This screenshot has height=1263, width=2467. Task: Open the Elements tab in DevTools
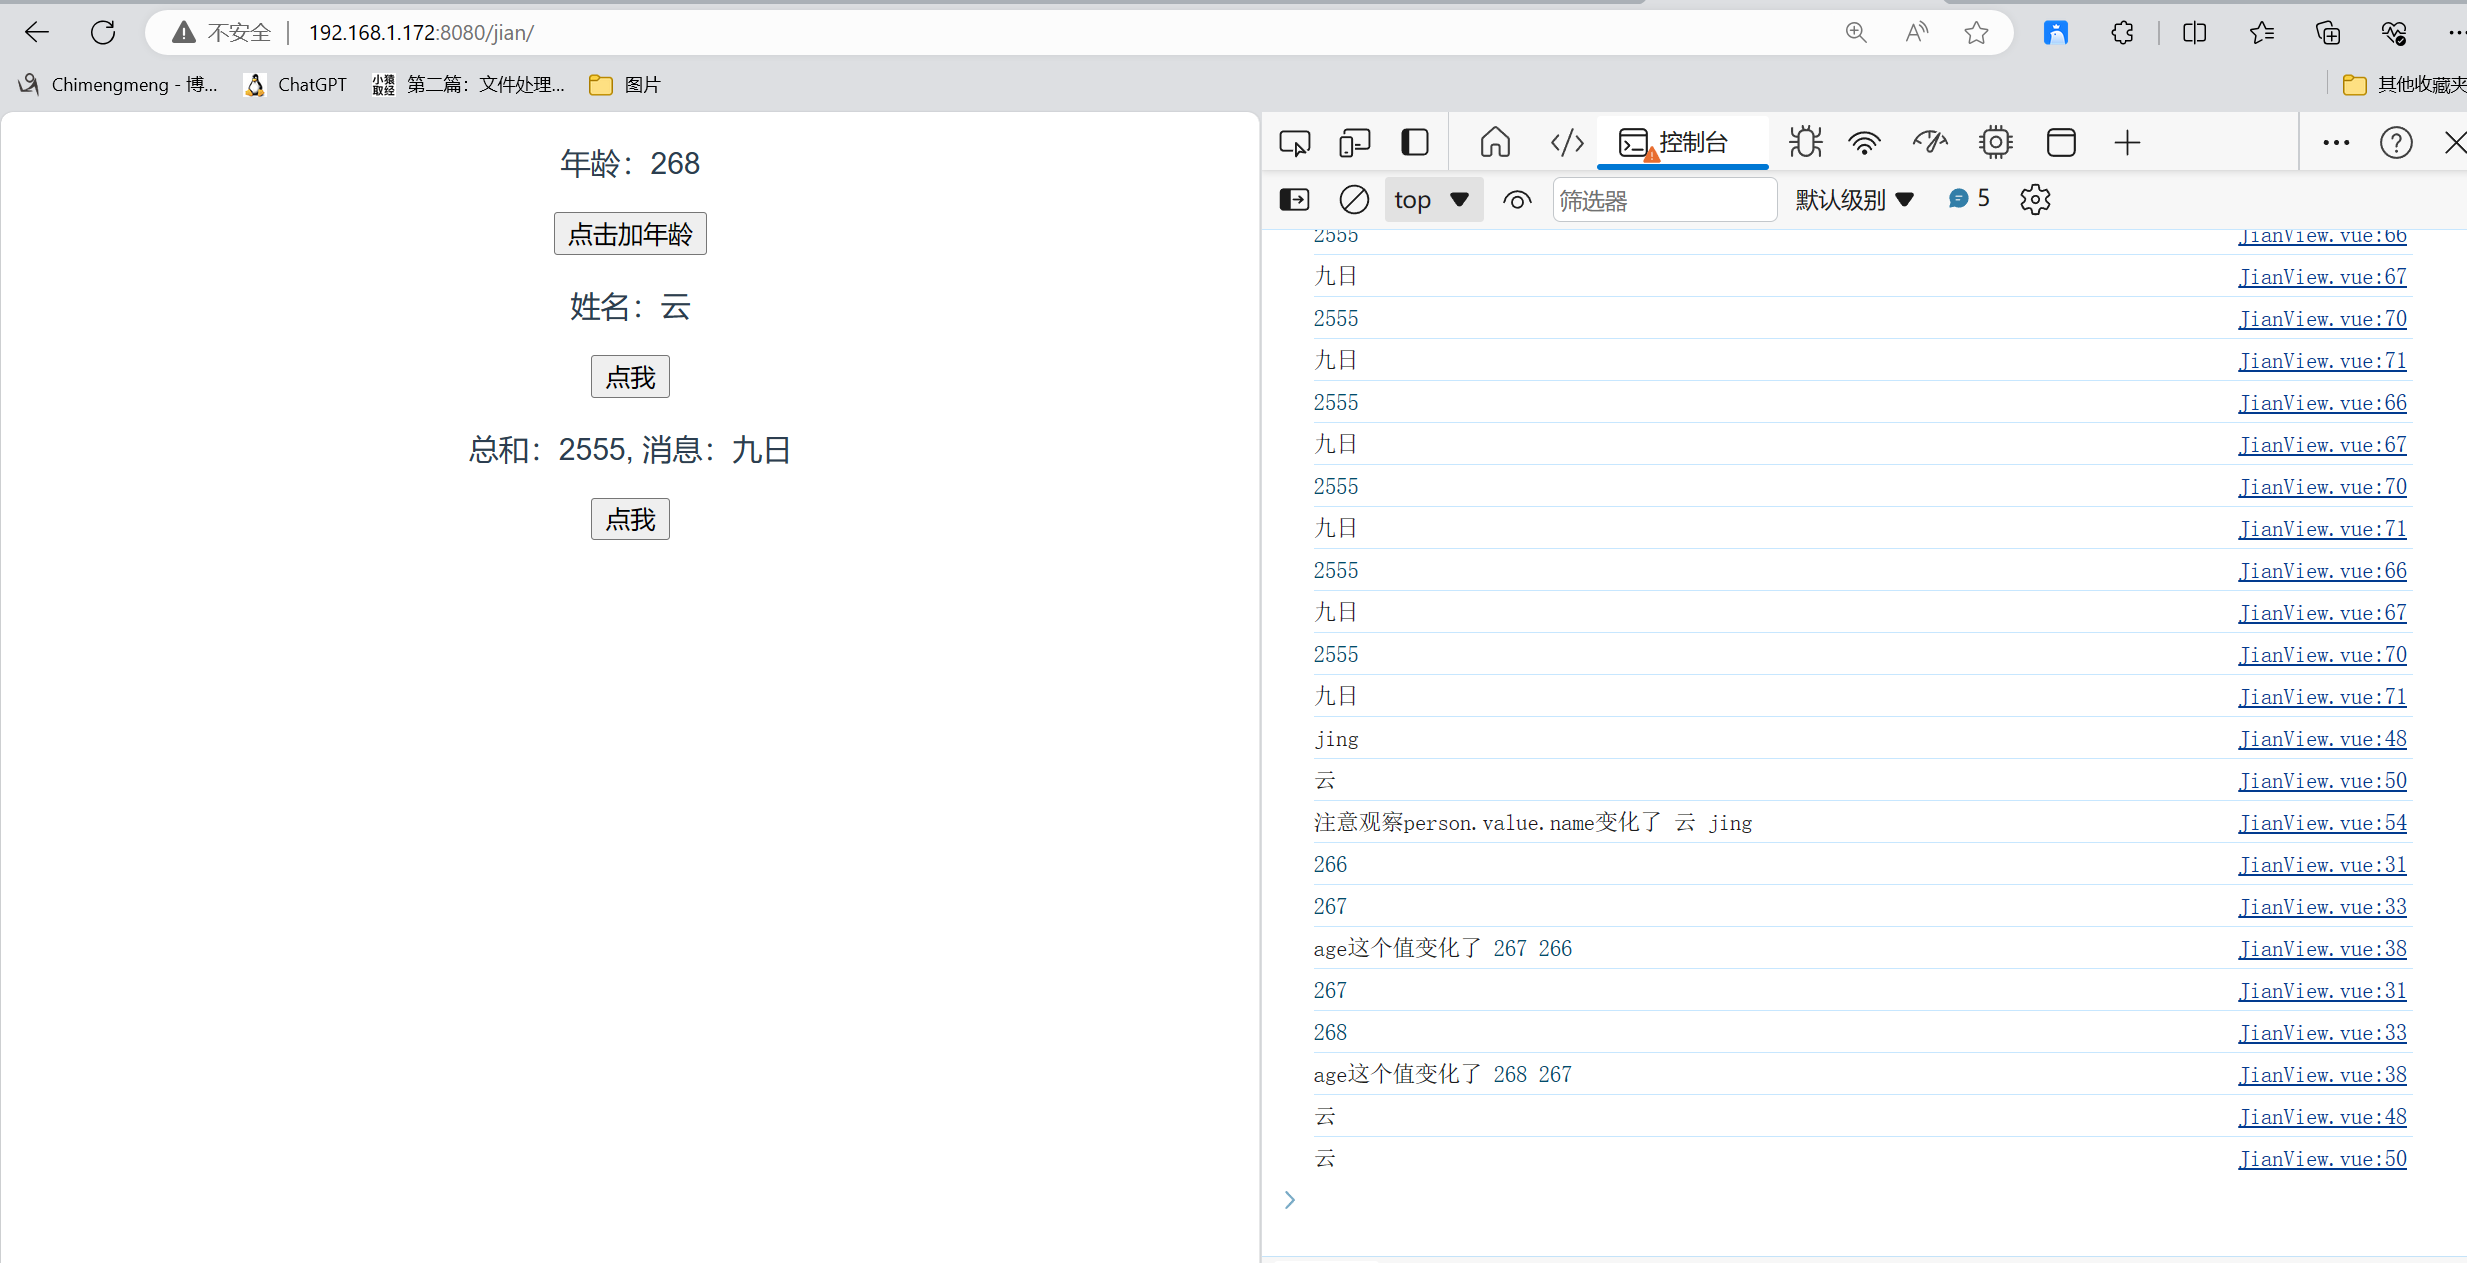[1567, 143]
